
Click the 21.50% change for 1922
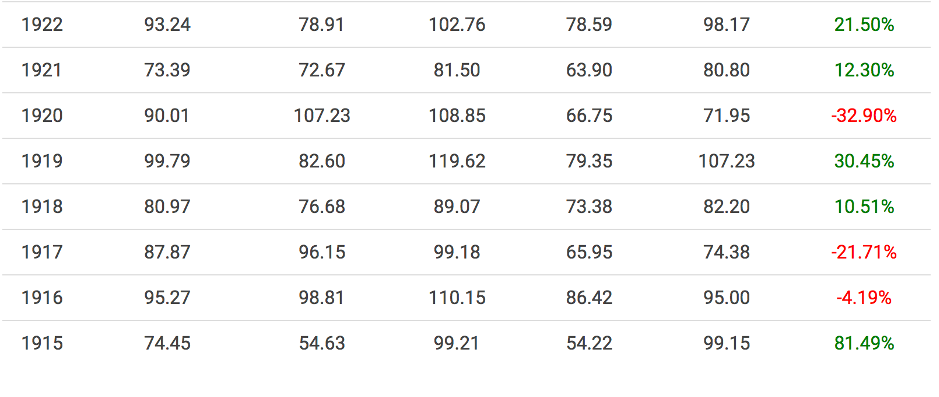coord(864,25)
